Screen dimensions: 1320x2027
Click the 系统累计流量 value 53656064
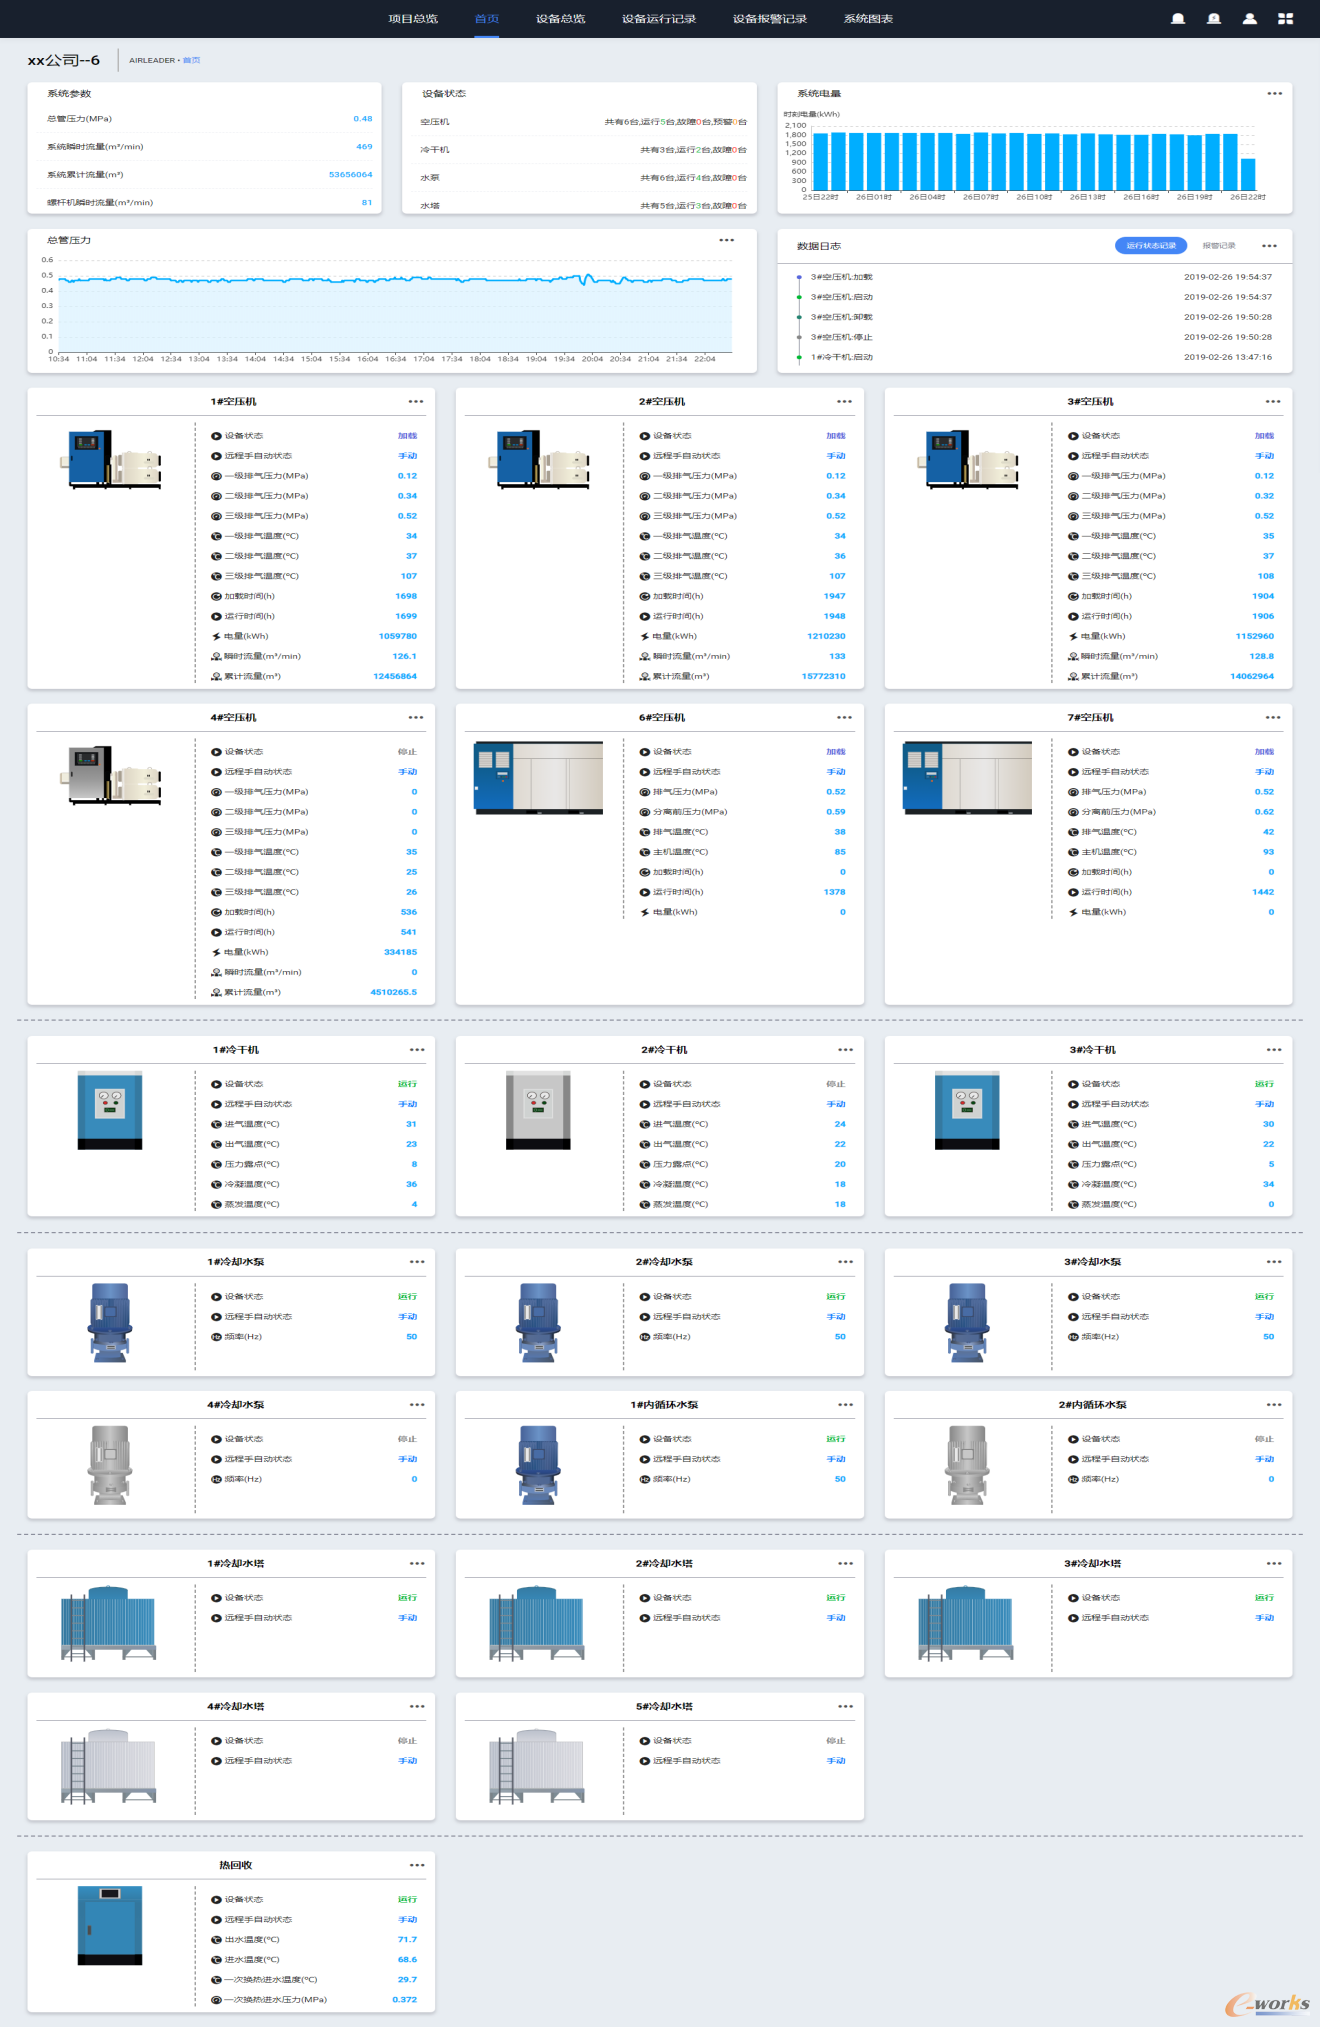[350, 174]
